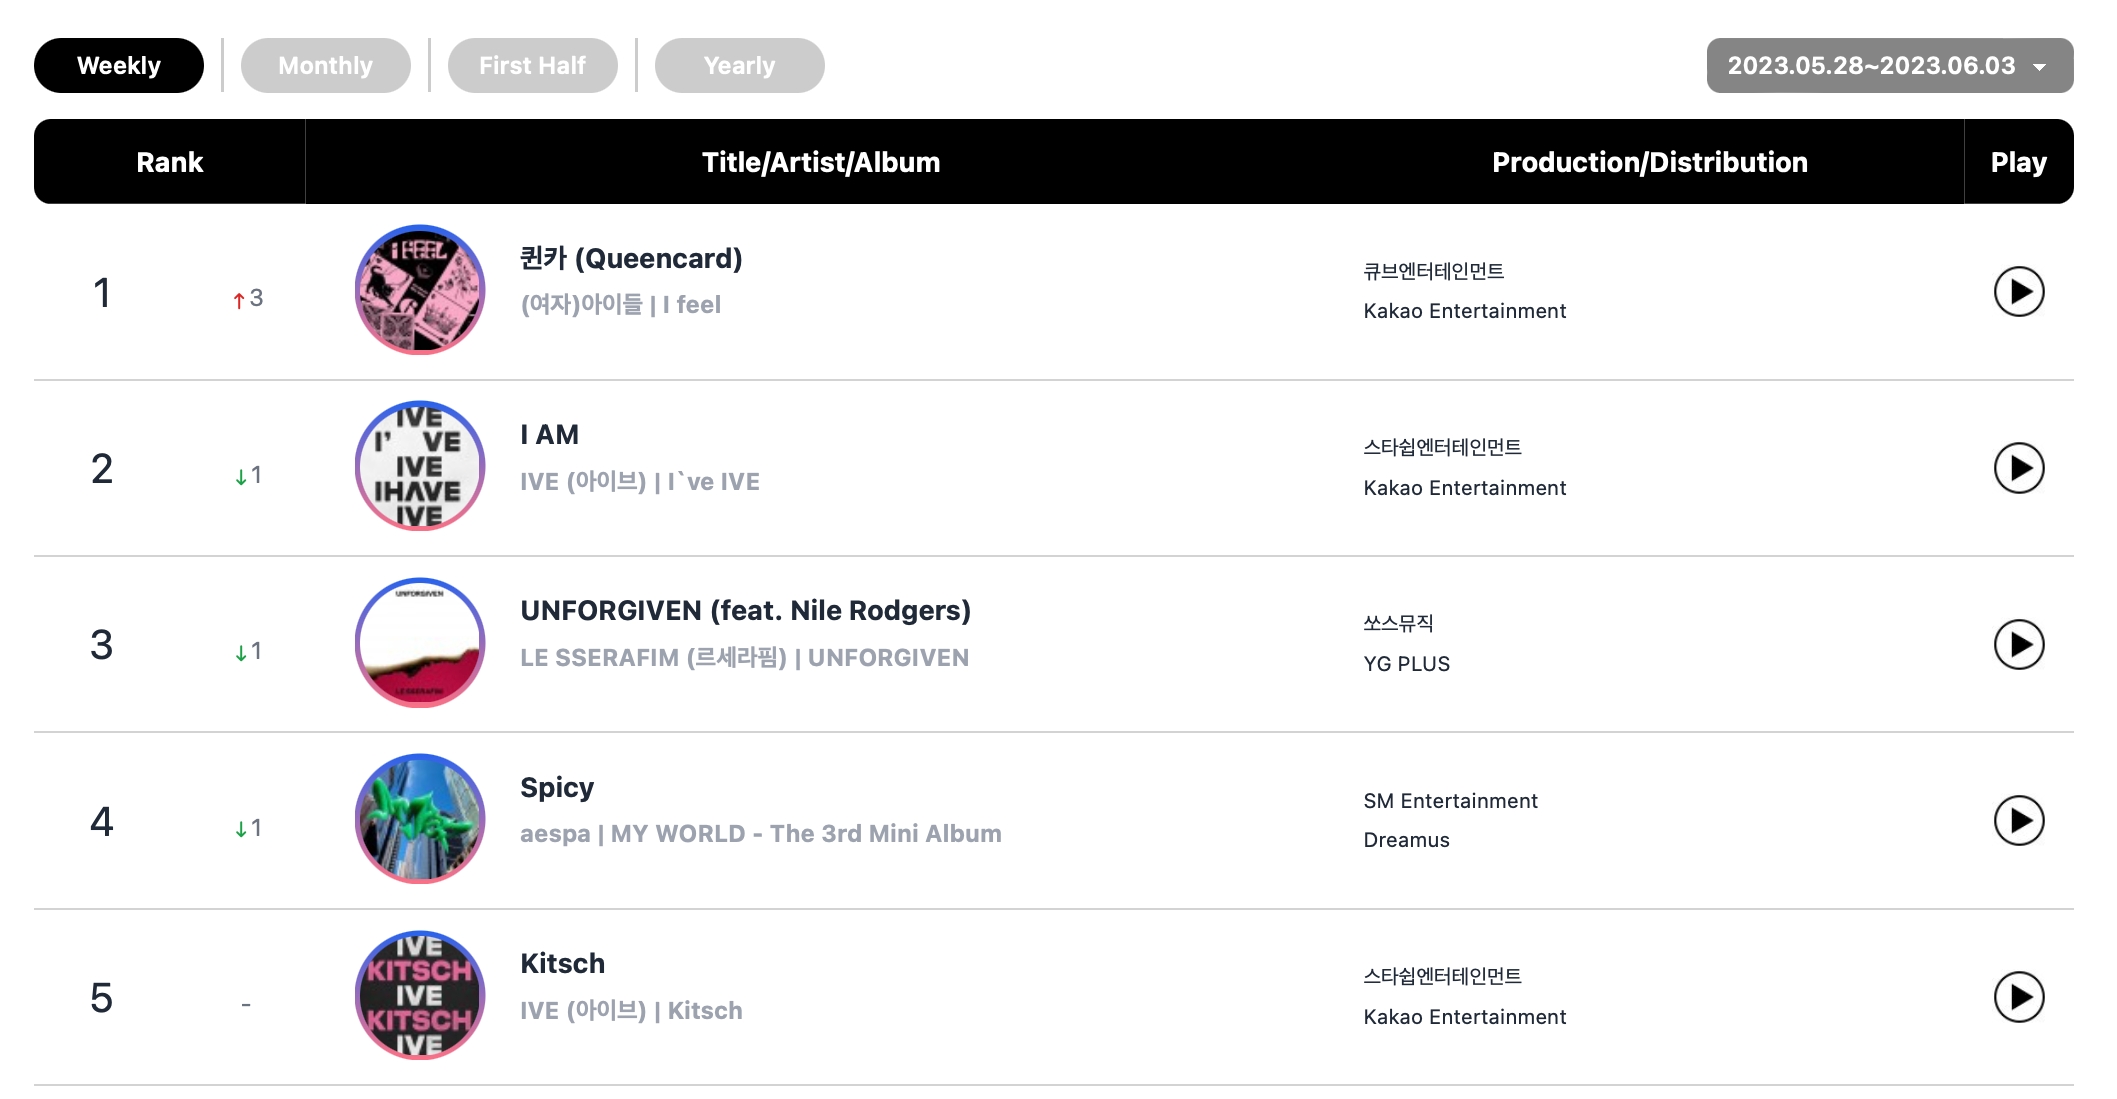
Task: Open the date range dropdown 2023.05.28~2023.06.03
Action: tap(1889, 66)
